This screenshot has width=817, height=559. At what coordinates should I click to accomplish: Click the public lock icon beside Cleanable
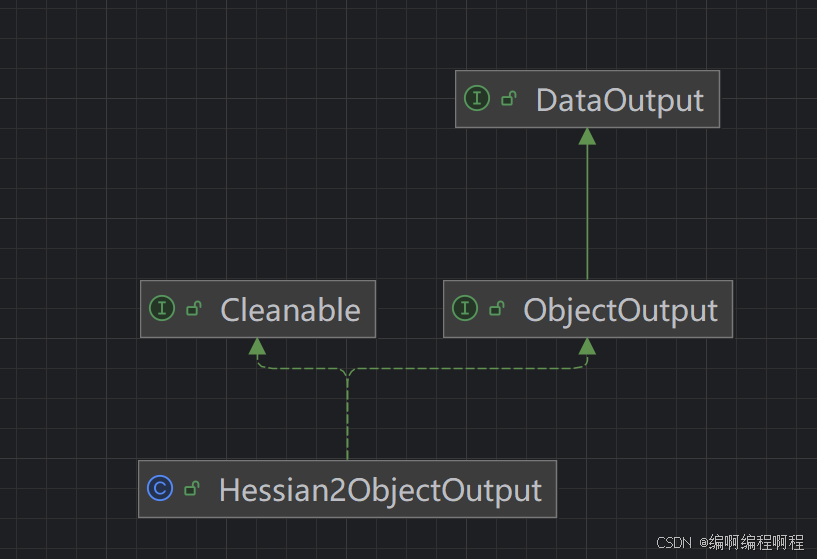point(194,308)
